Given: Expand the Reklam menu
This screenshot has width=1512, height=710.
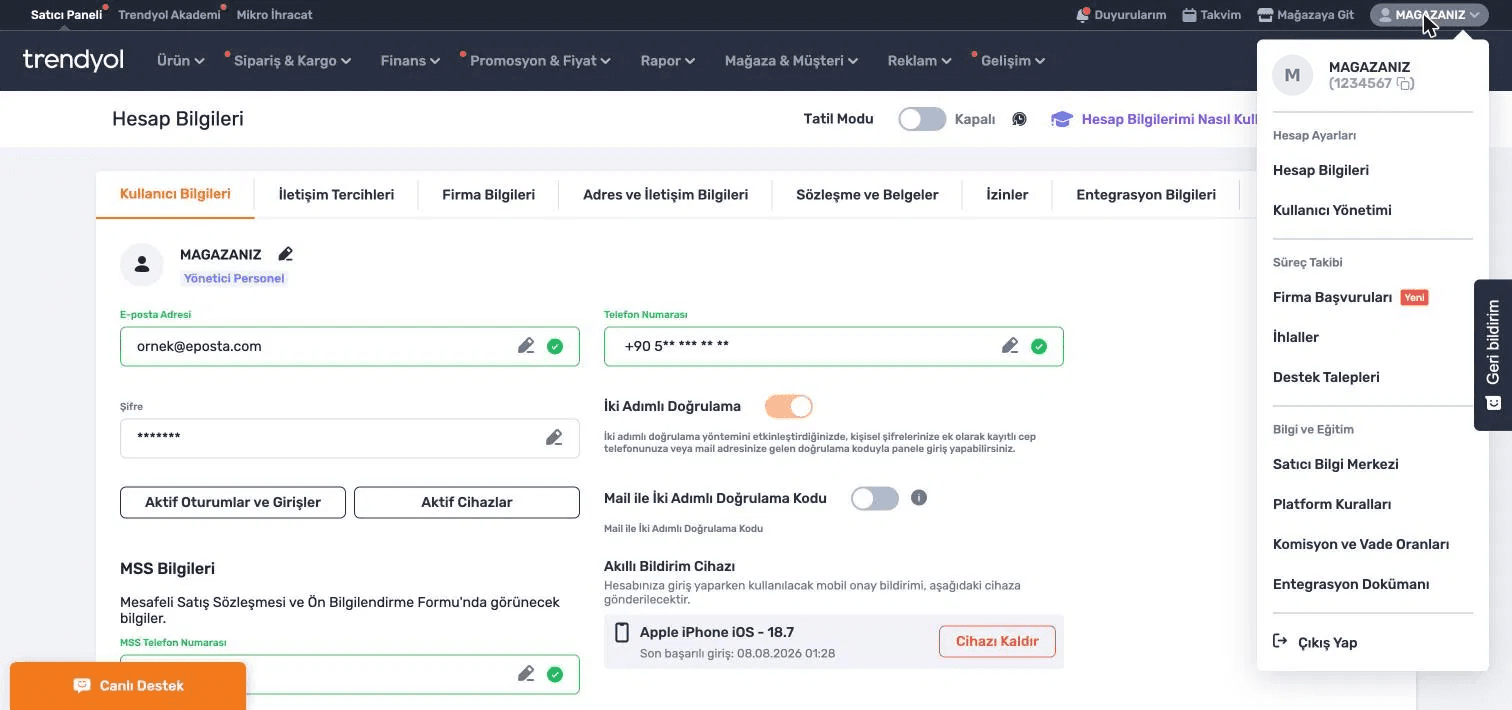Looking at the screenshot, I should 919,60.
